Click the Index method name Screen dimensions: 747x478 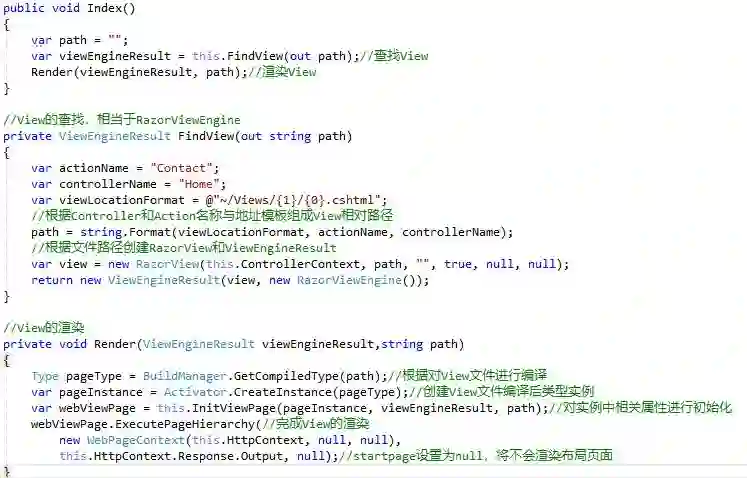coord(106,8)
